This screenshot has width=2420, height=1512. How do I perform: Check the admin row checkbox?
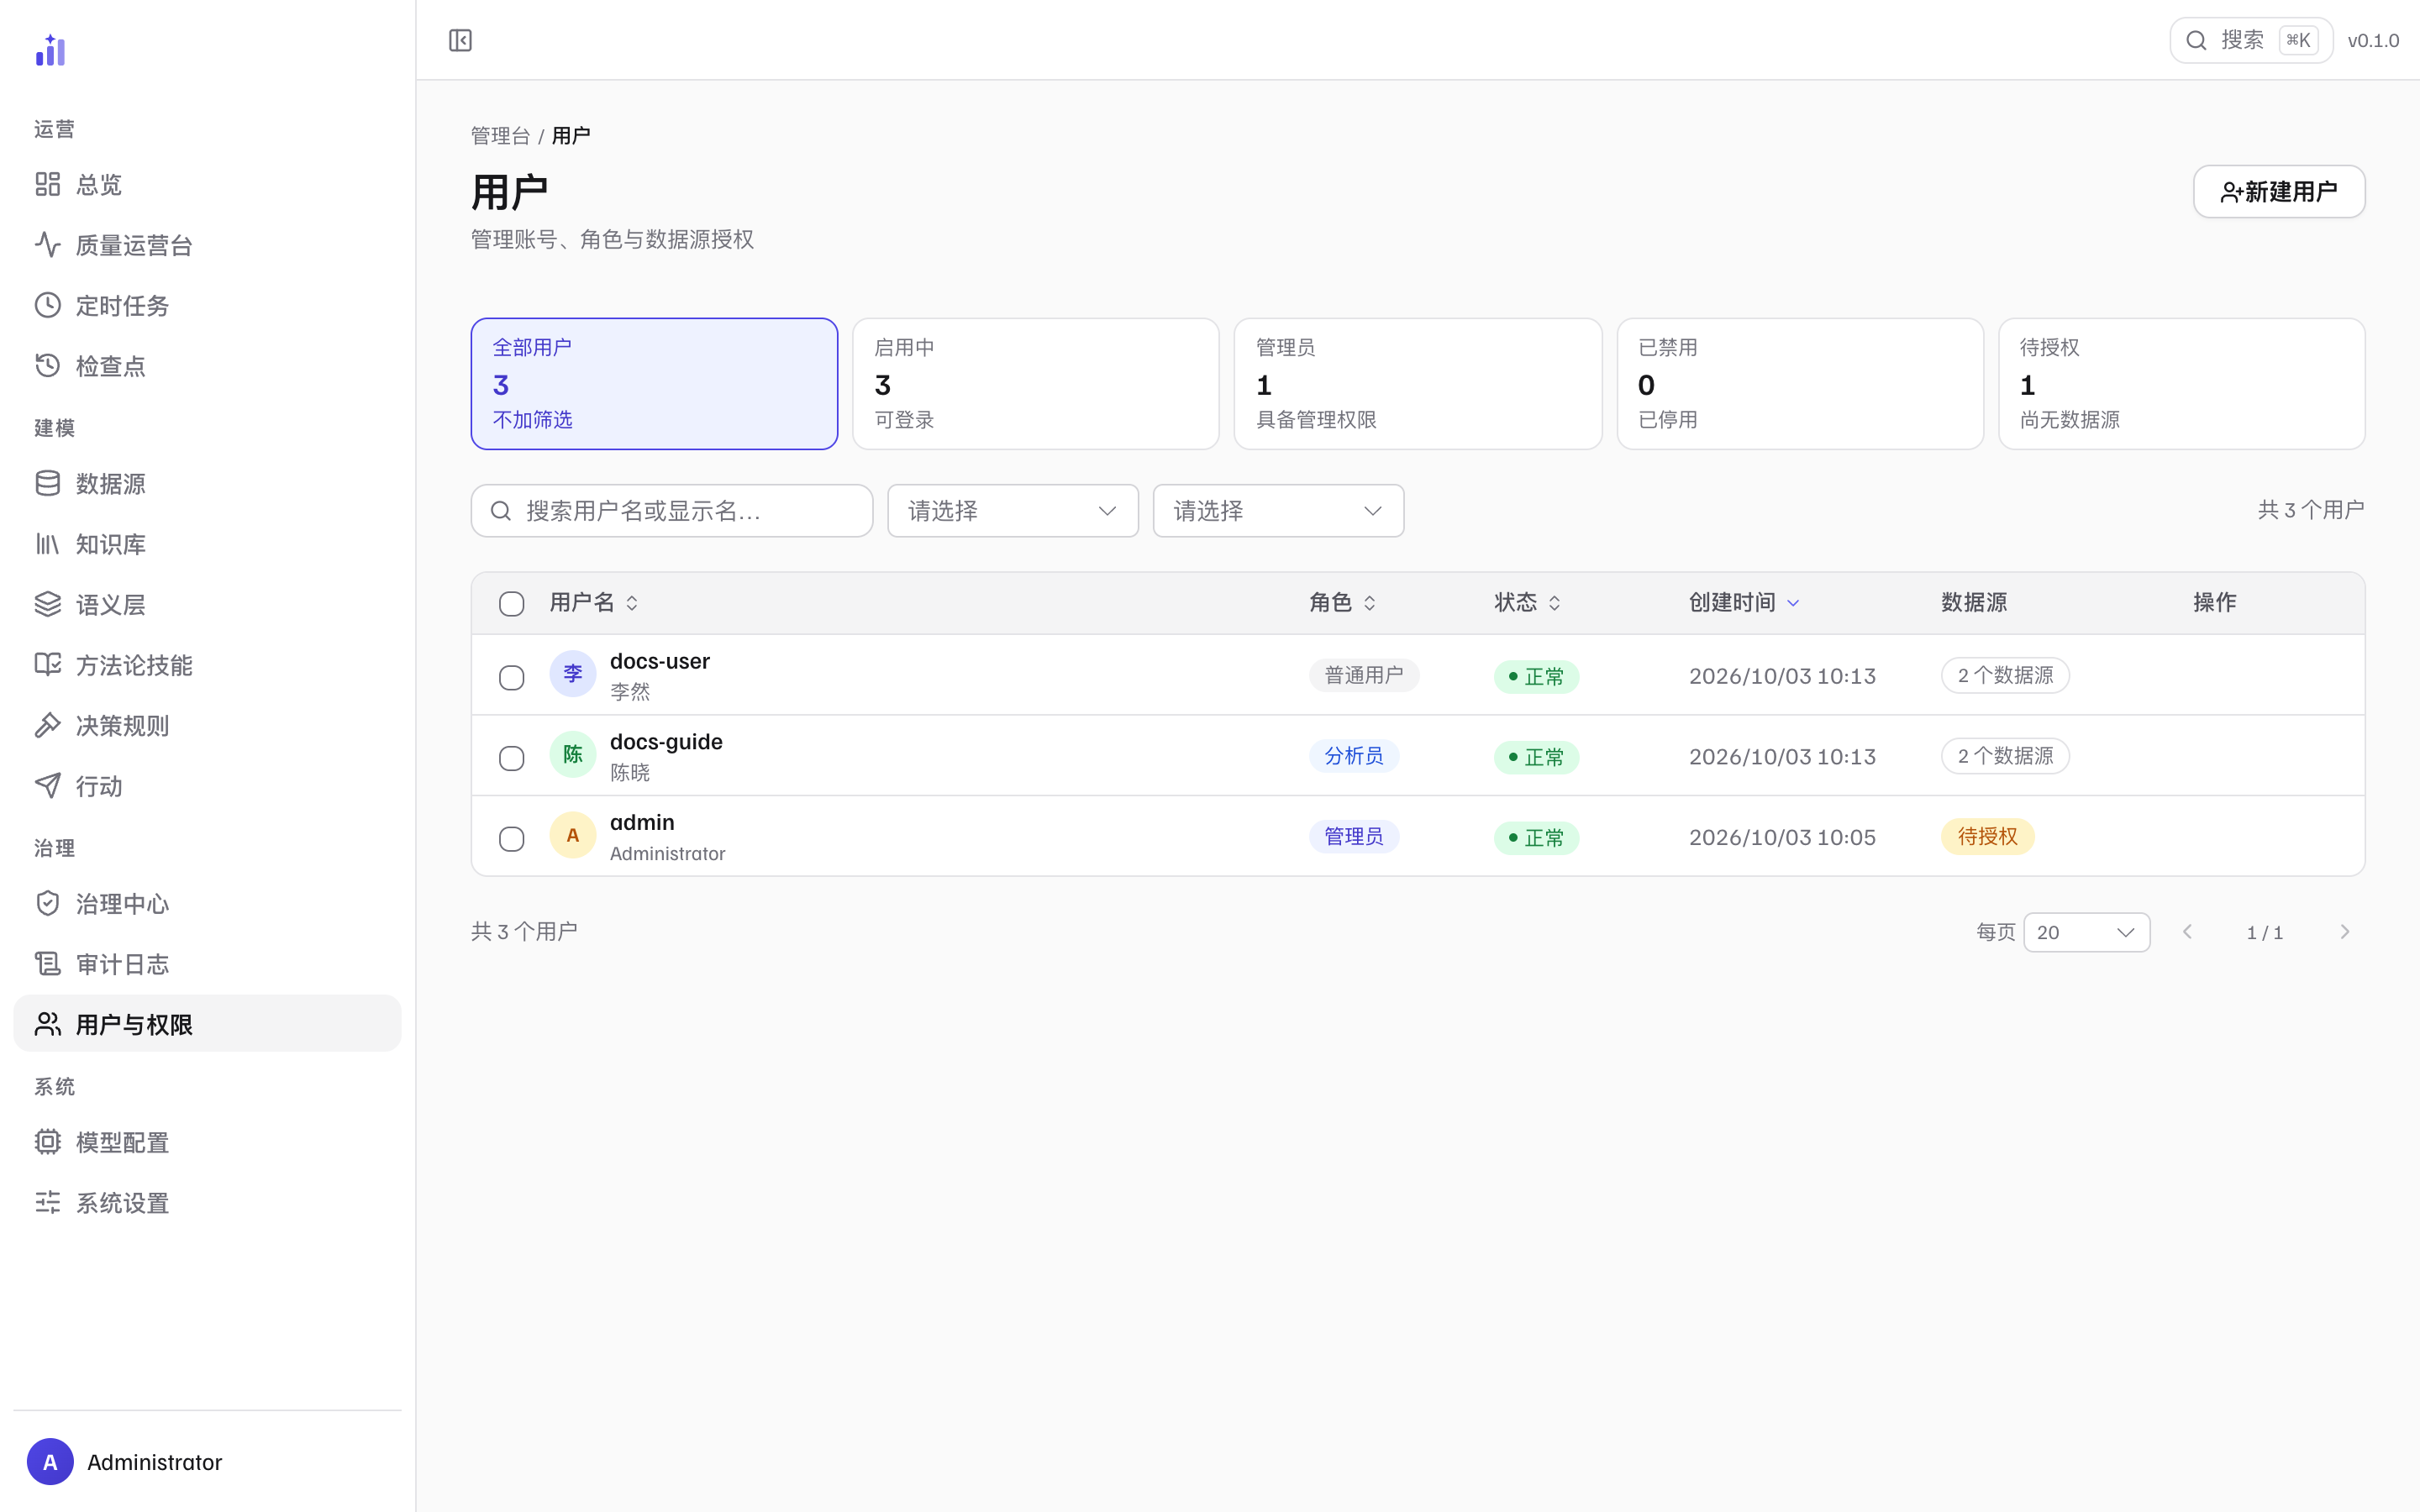511,839
